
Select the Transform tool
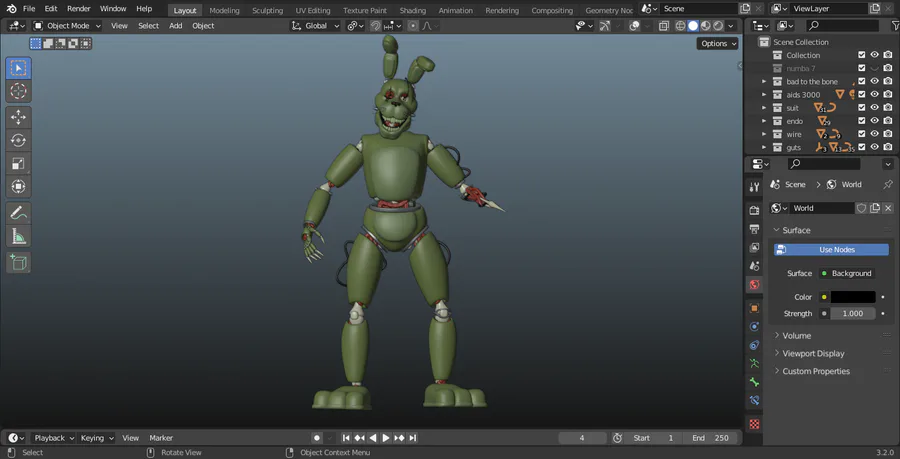[x=18, y=186]
